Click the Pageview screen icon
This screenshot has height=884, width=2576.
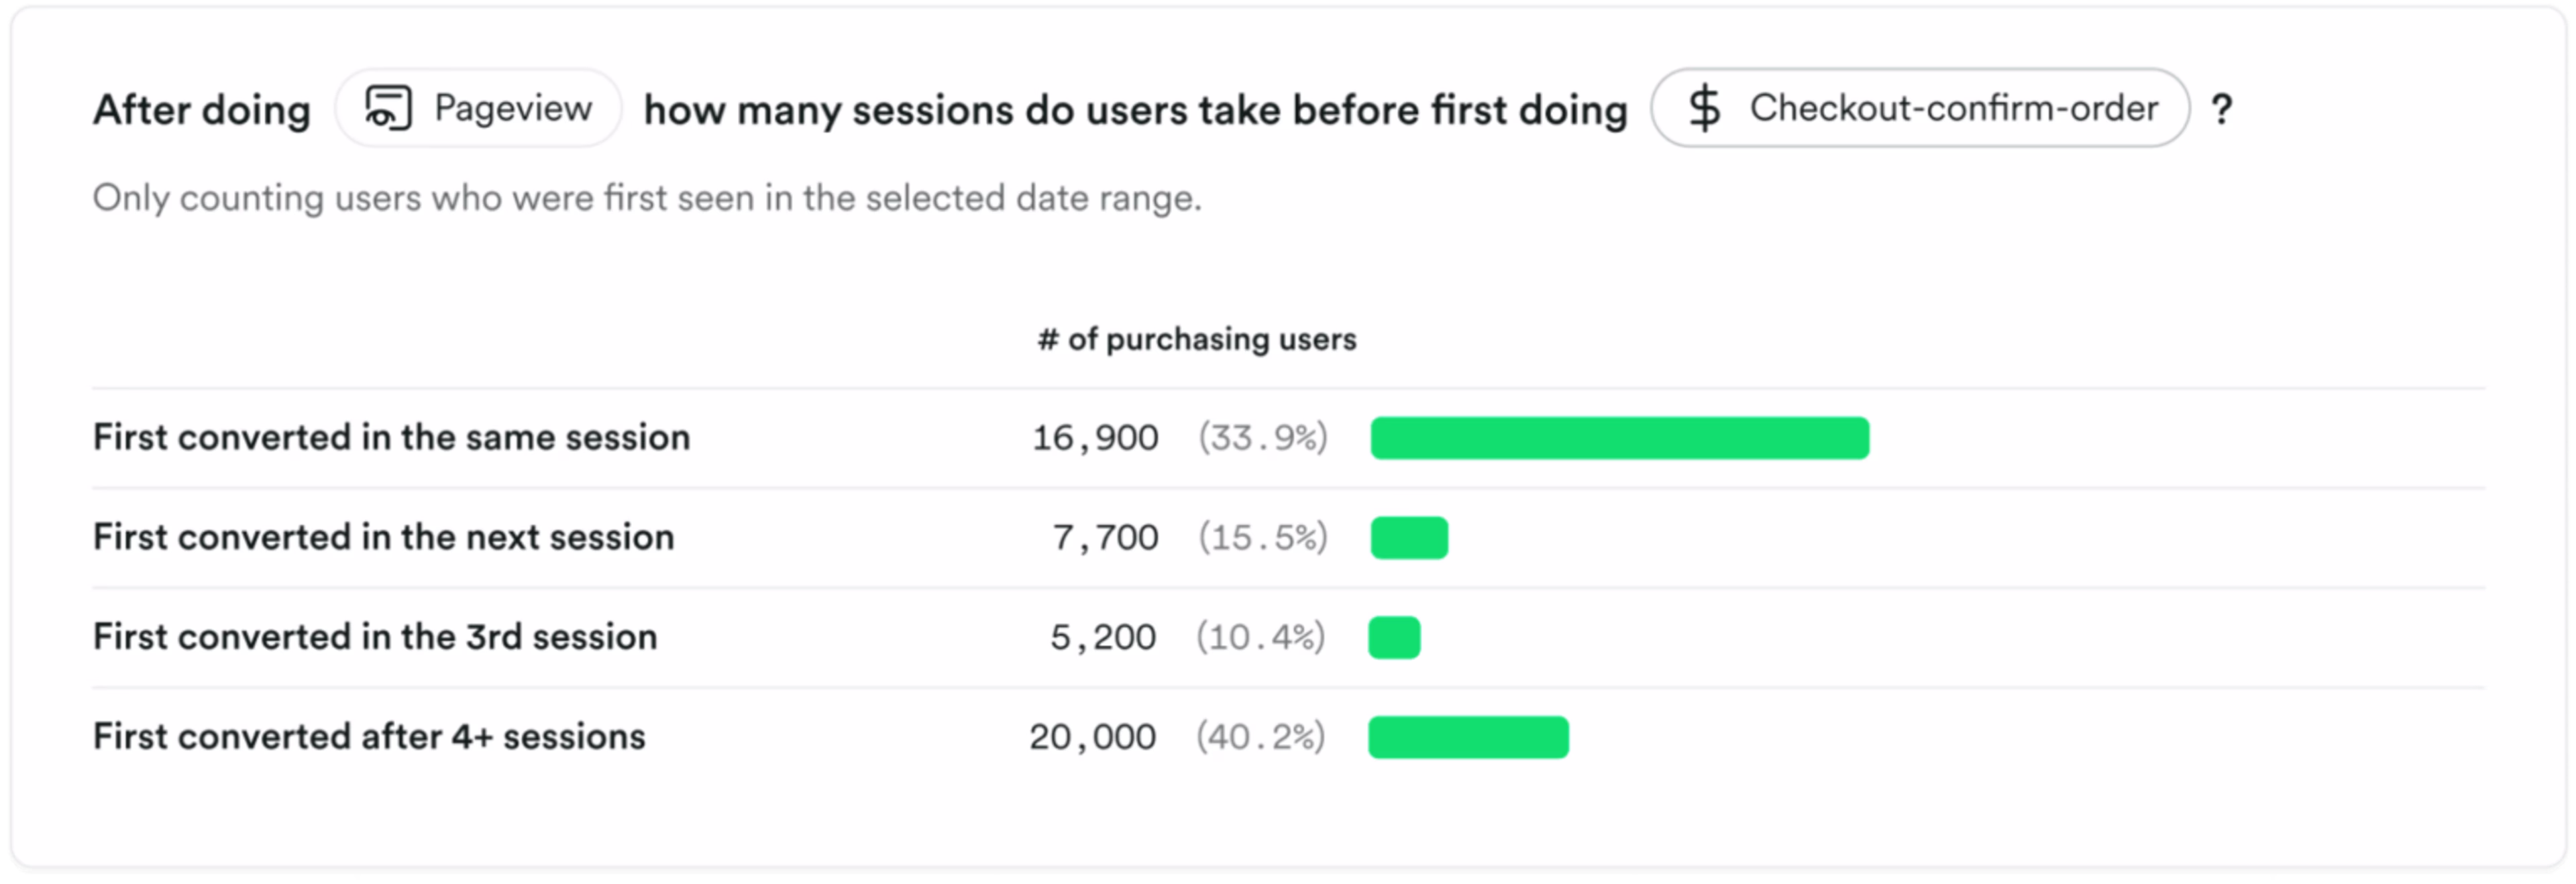388,108
